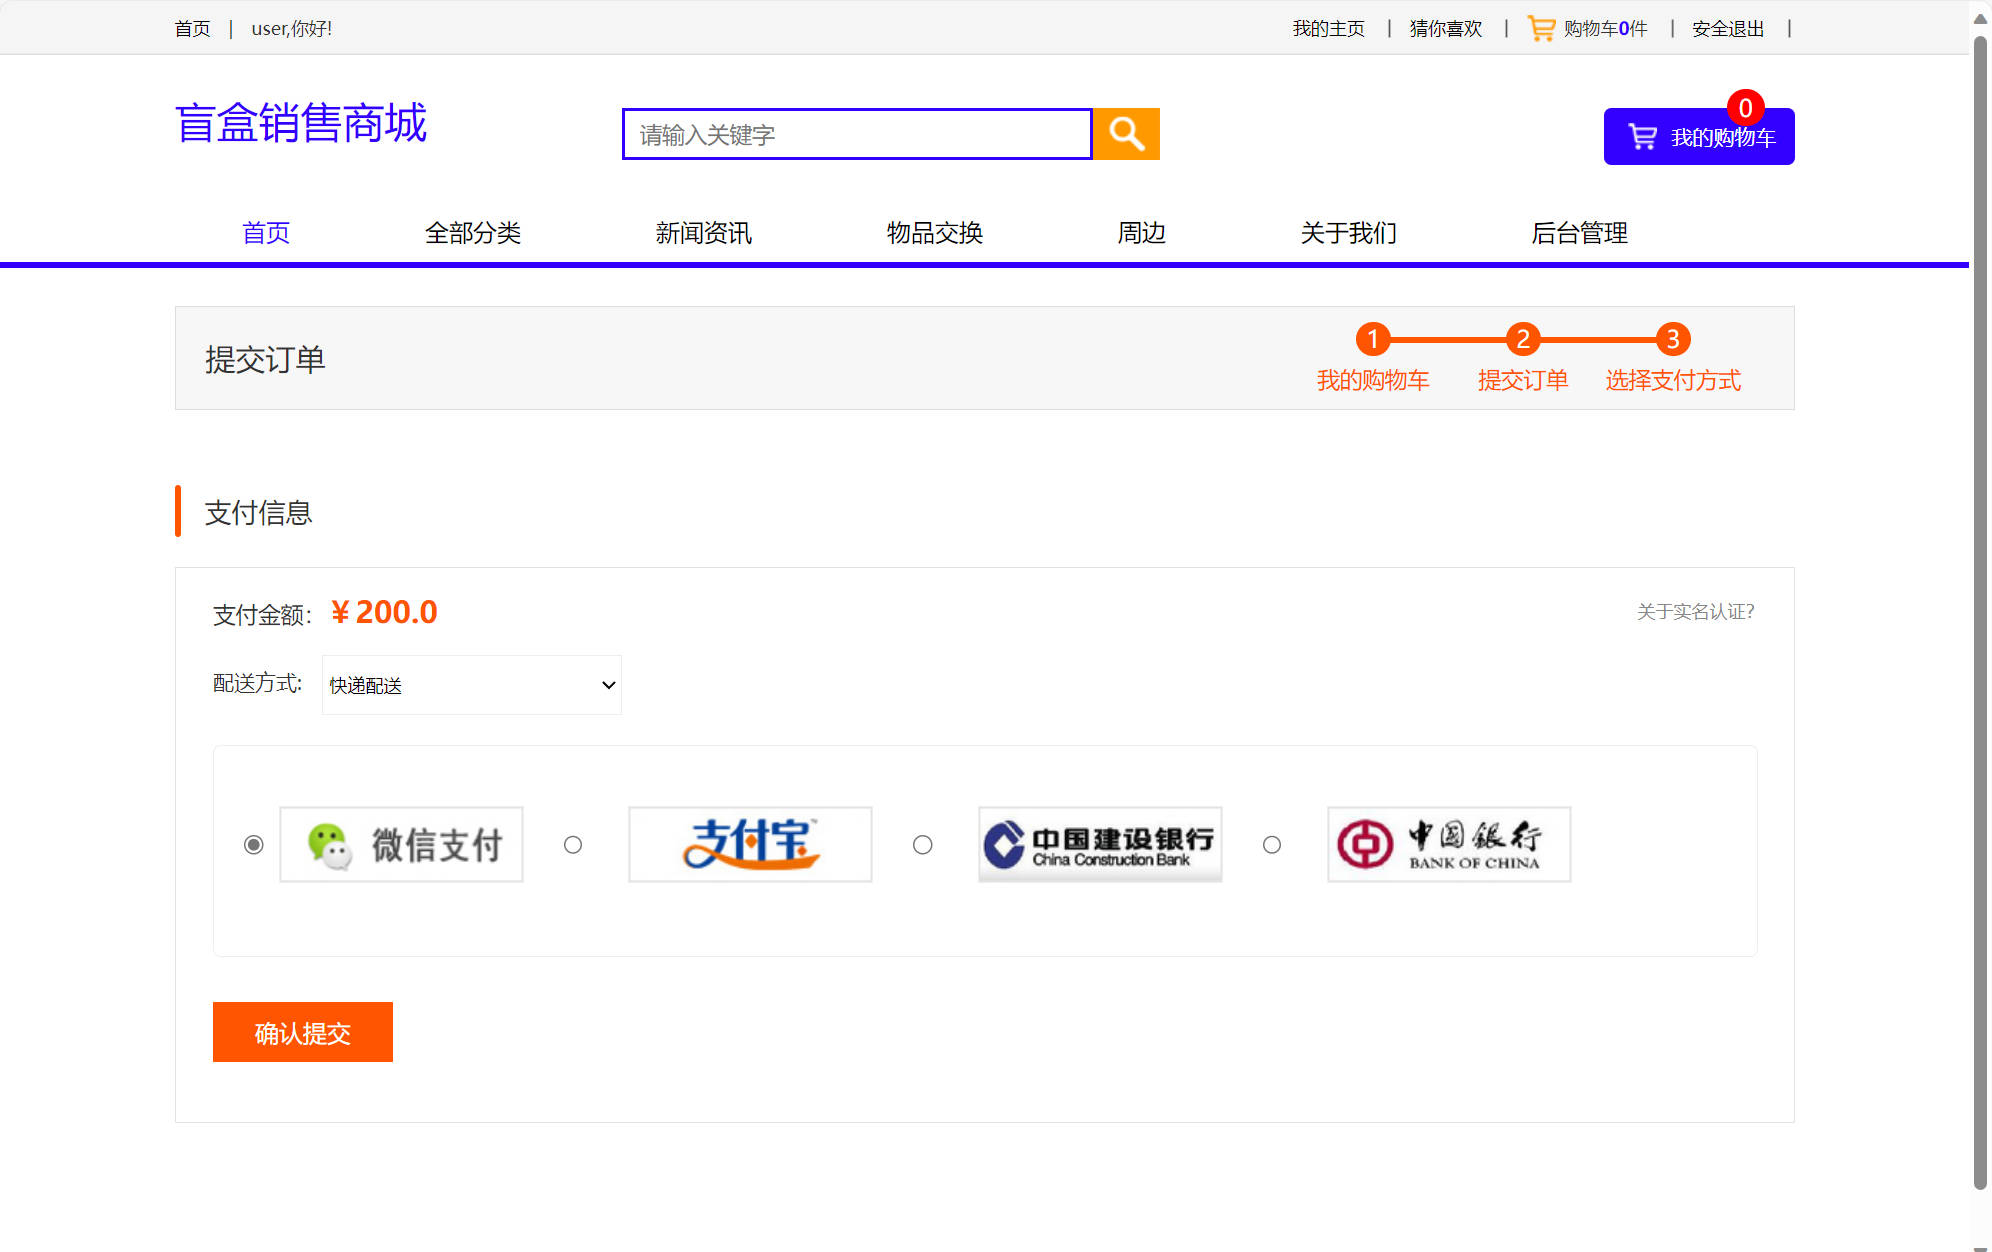Select the Alipay payment radio button
This screenshot has height=1252, width=1992.
coord(573,845)
